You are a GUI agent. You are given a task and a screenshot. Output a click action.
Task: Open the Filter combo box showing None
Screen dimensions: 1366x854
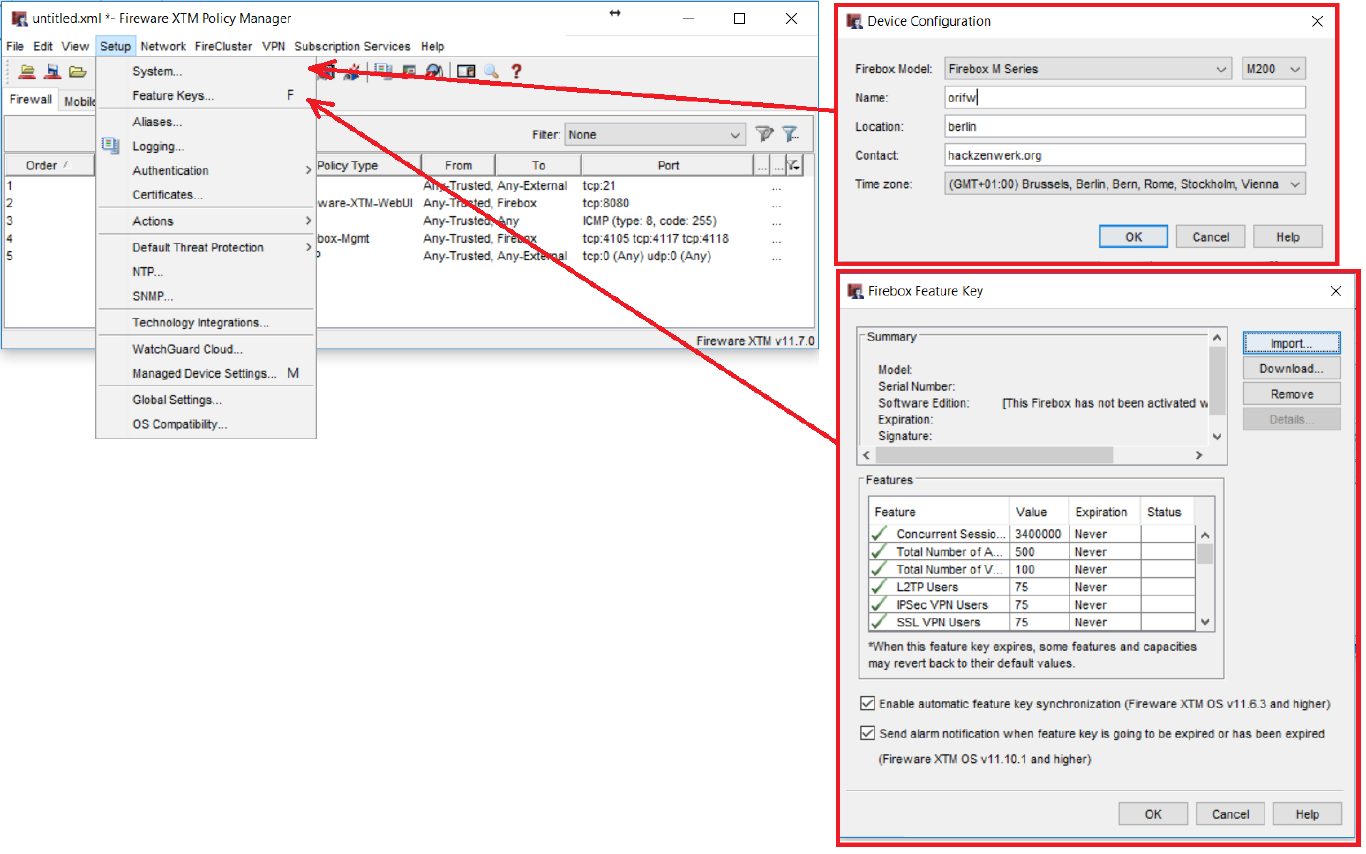(654, 134)
